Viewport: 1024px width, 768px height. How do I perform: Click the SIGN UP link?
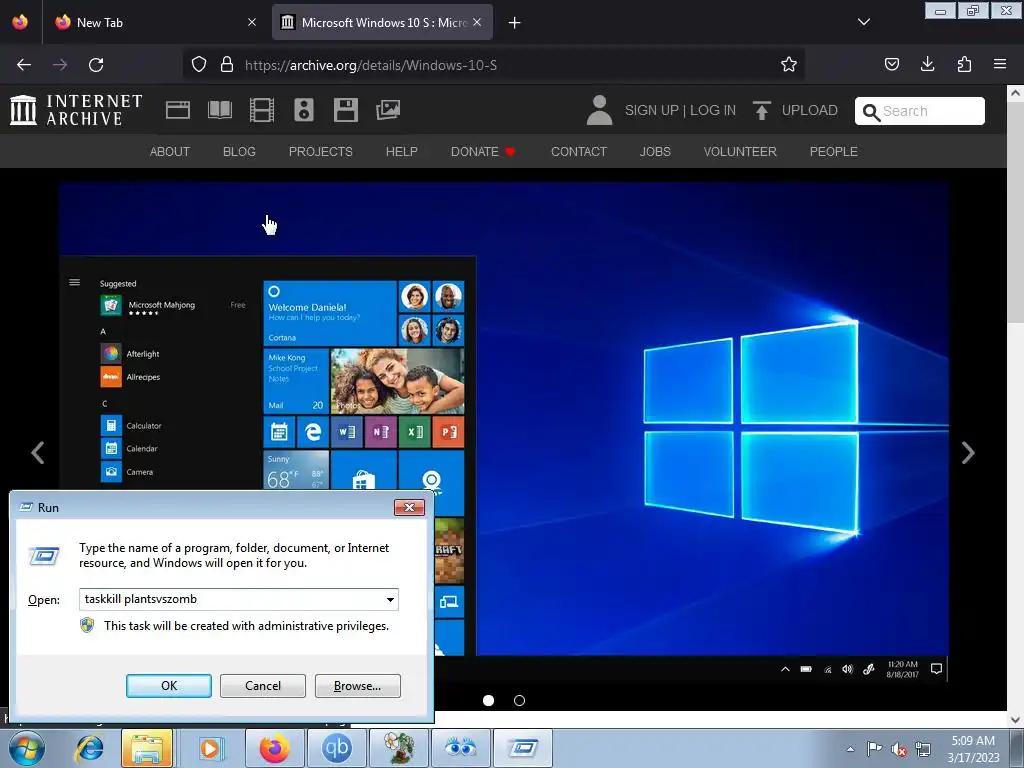pyautogui.click(x=651, y=110)
